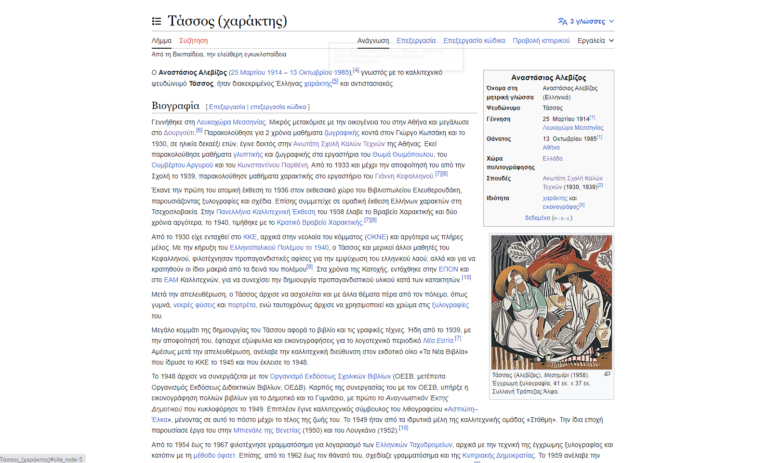View the Προβολή ιστορικού history tab
The height and width of the screenshot is (463, 768).
(541, 41)
